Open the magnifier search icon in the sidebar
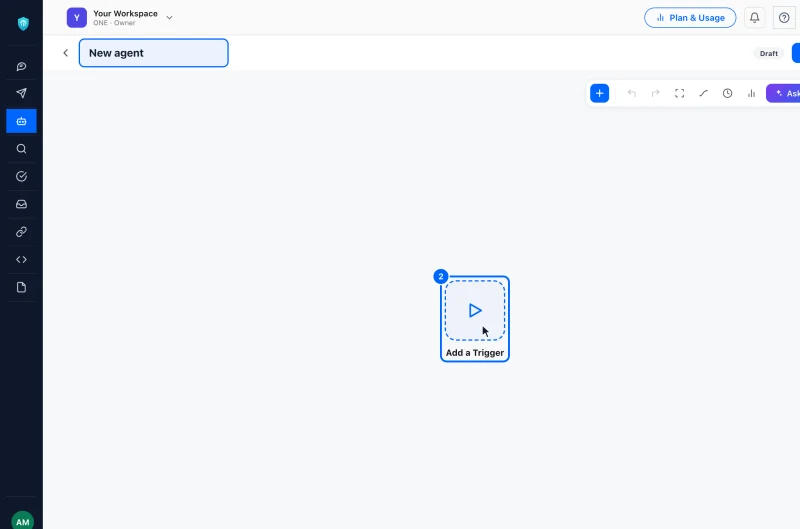The width and height of the screenshot is (800, 529). [x=21, y=148]
